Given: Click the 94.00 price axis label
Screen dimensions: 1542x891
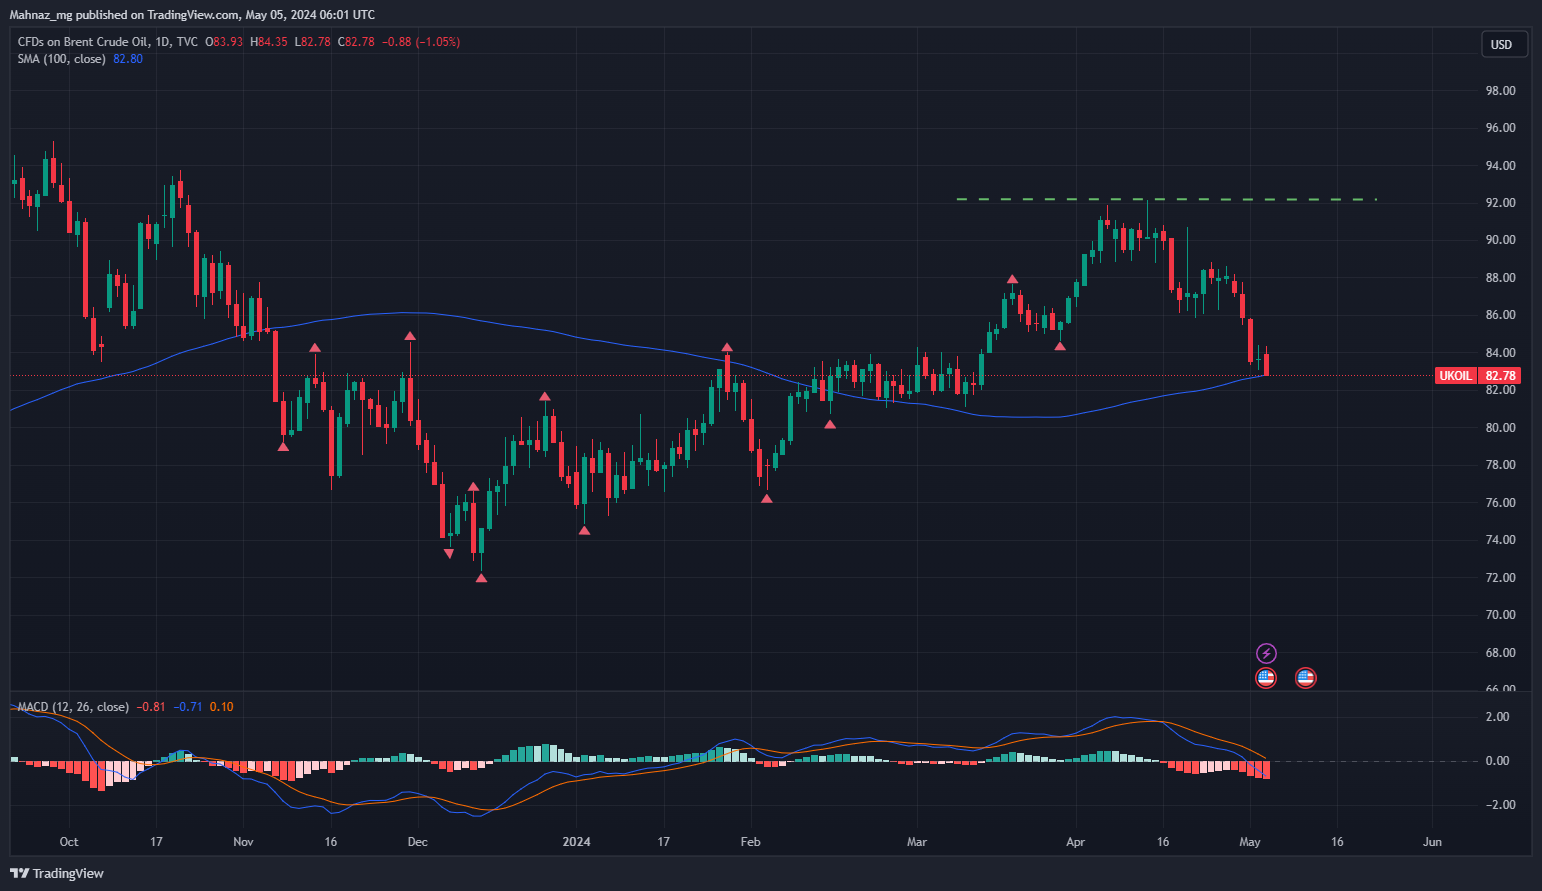Looking at the screenshot, I should coord(1500,166).
